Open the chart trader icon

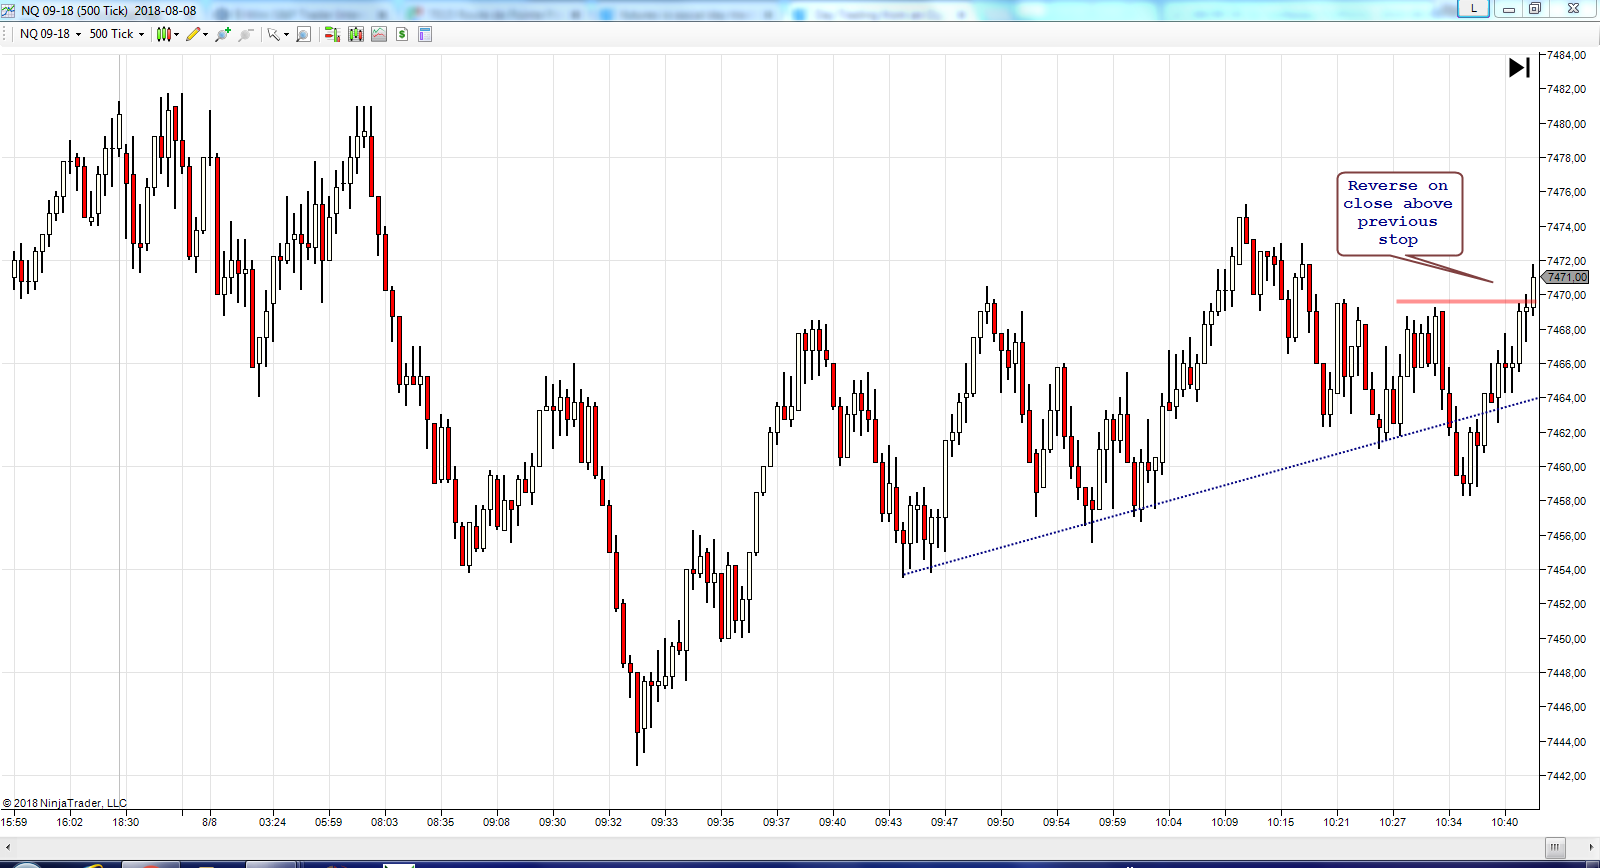(x=333, y=34)
